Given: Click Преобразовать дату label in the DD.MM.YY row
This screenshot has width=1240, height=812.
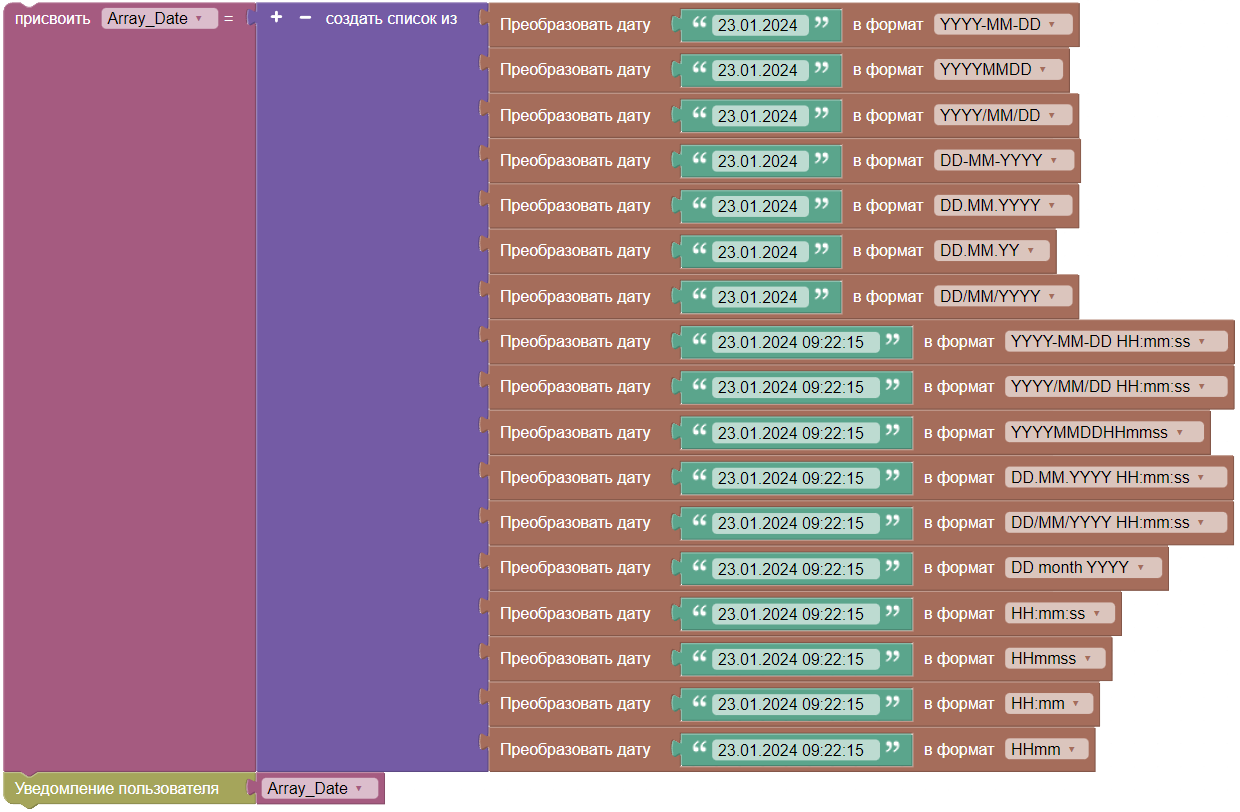Looking at the screenshot, I should pyautogui.click(x=575, y=251).
